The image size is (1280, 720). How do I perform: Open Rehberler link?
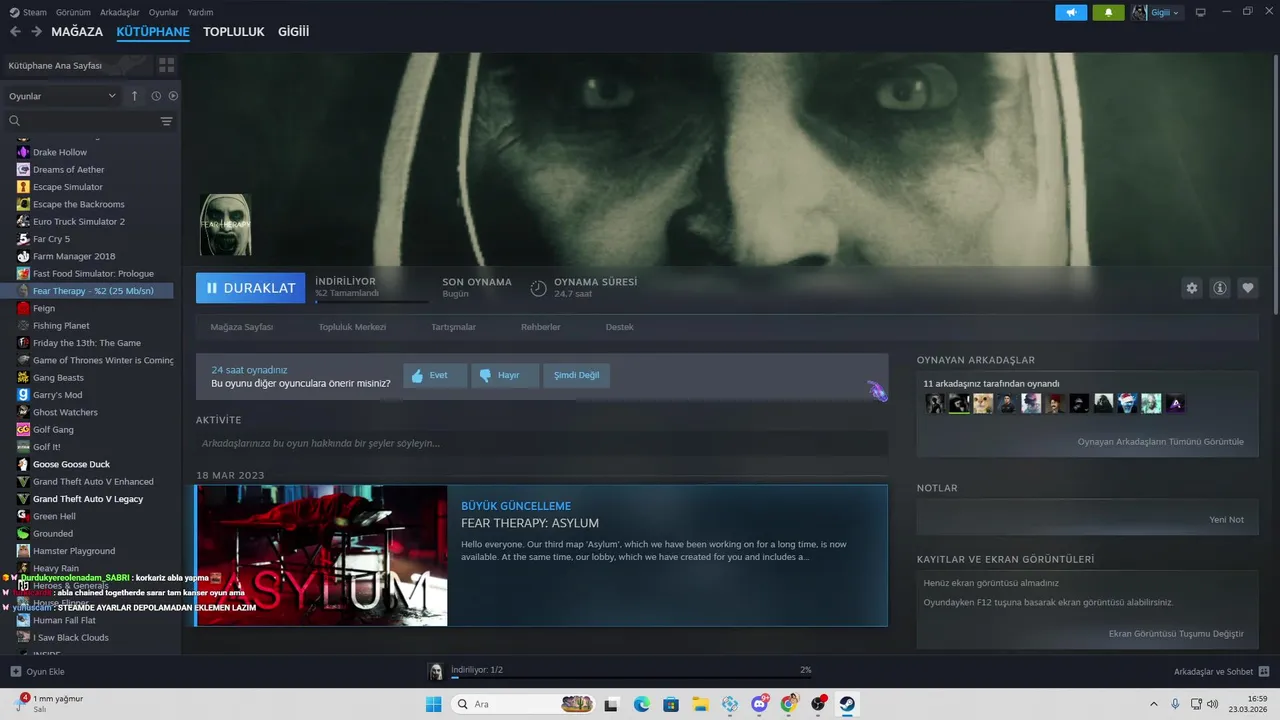click(x=541, y=327)
